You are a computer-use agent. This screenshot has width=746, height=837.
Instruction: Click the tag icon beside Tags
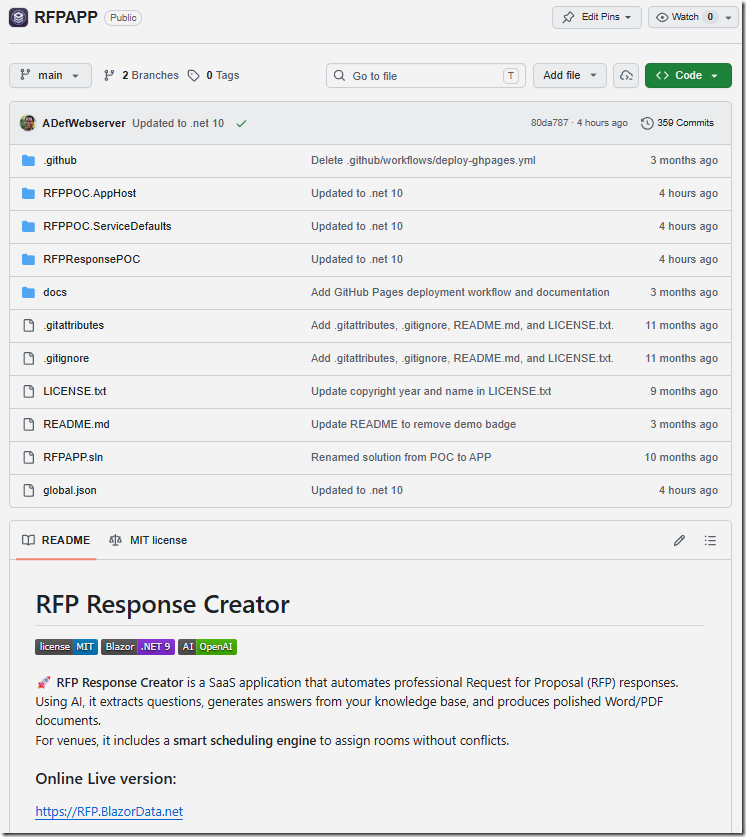[x=194, y=76]
